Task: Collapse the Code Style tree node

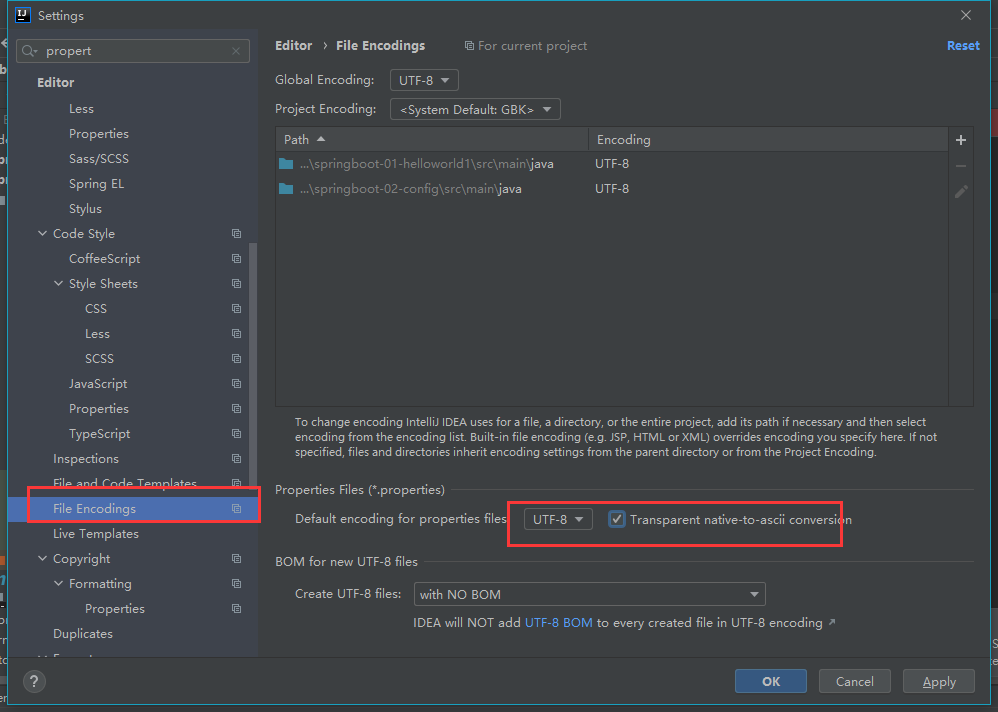Action: coord(43,234)
